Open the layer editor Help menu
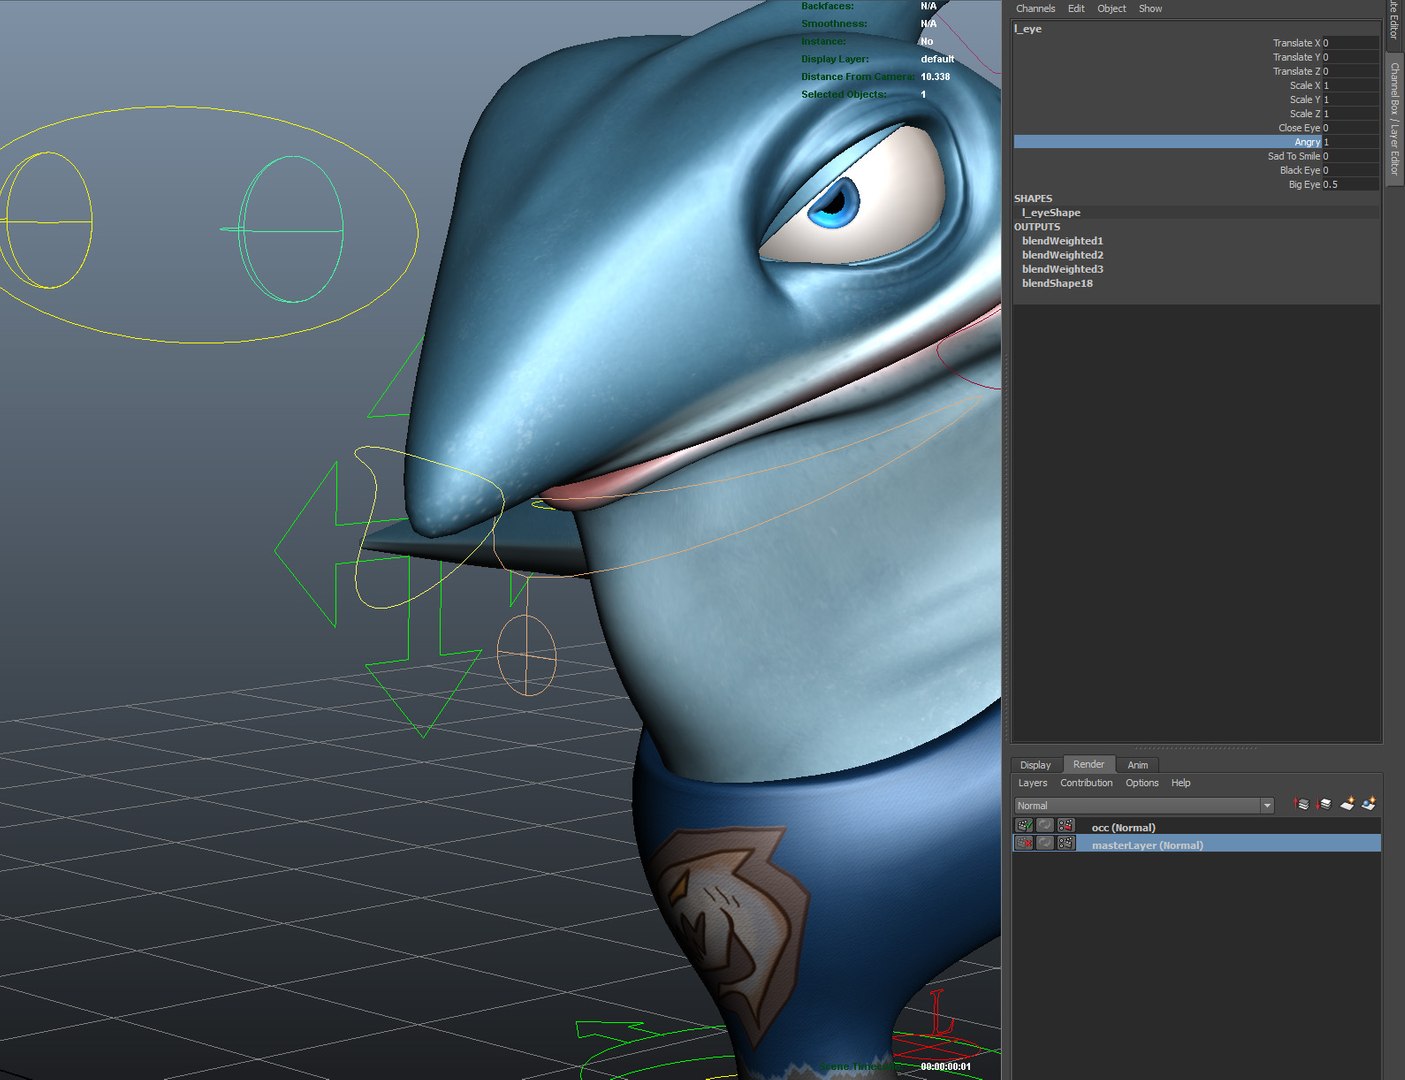The height and width of the screenshot is (1080, 1405). [x=1181, y=783]
